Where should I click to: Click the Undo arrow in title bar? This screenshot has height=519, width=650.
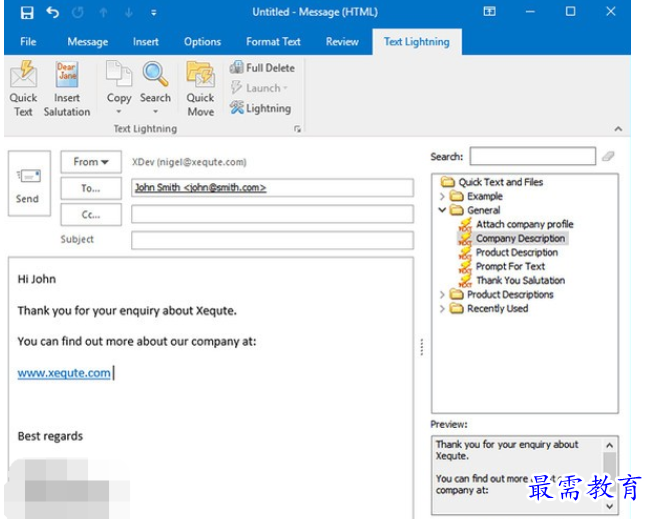[52, 13]
